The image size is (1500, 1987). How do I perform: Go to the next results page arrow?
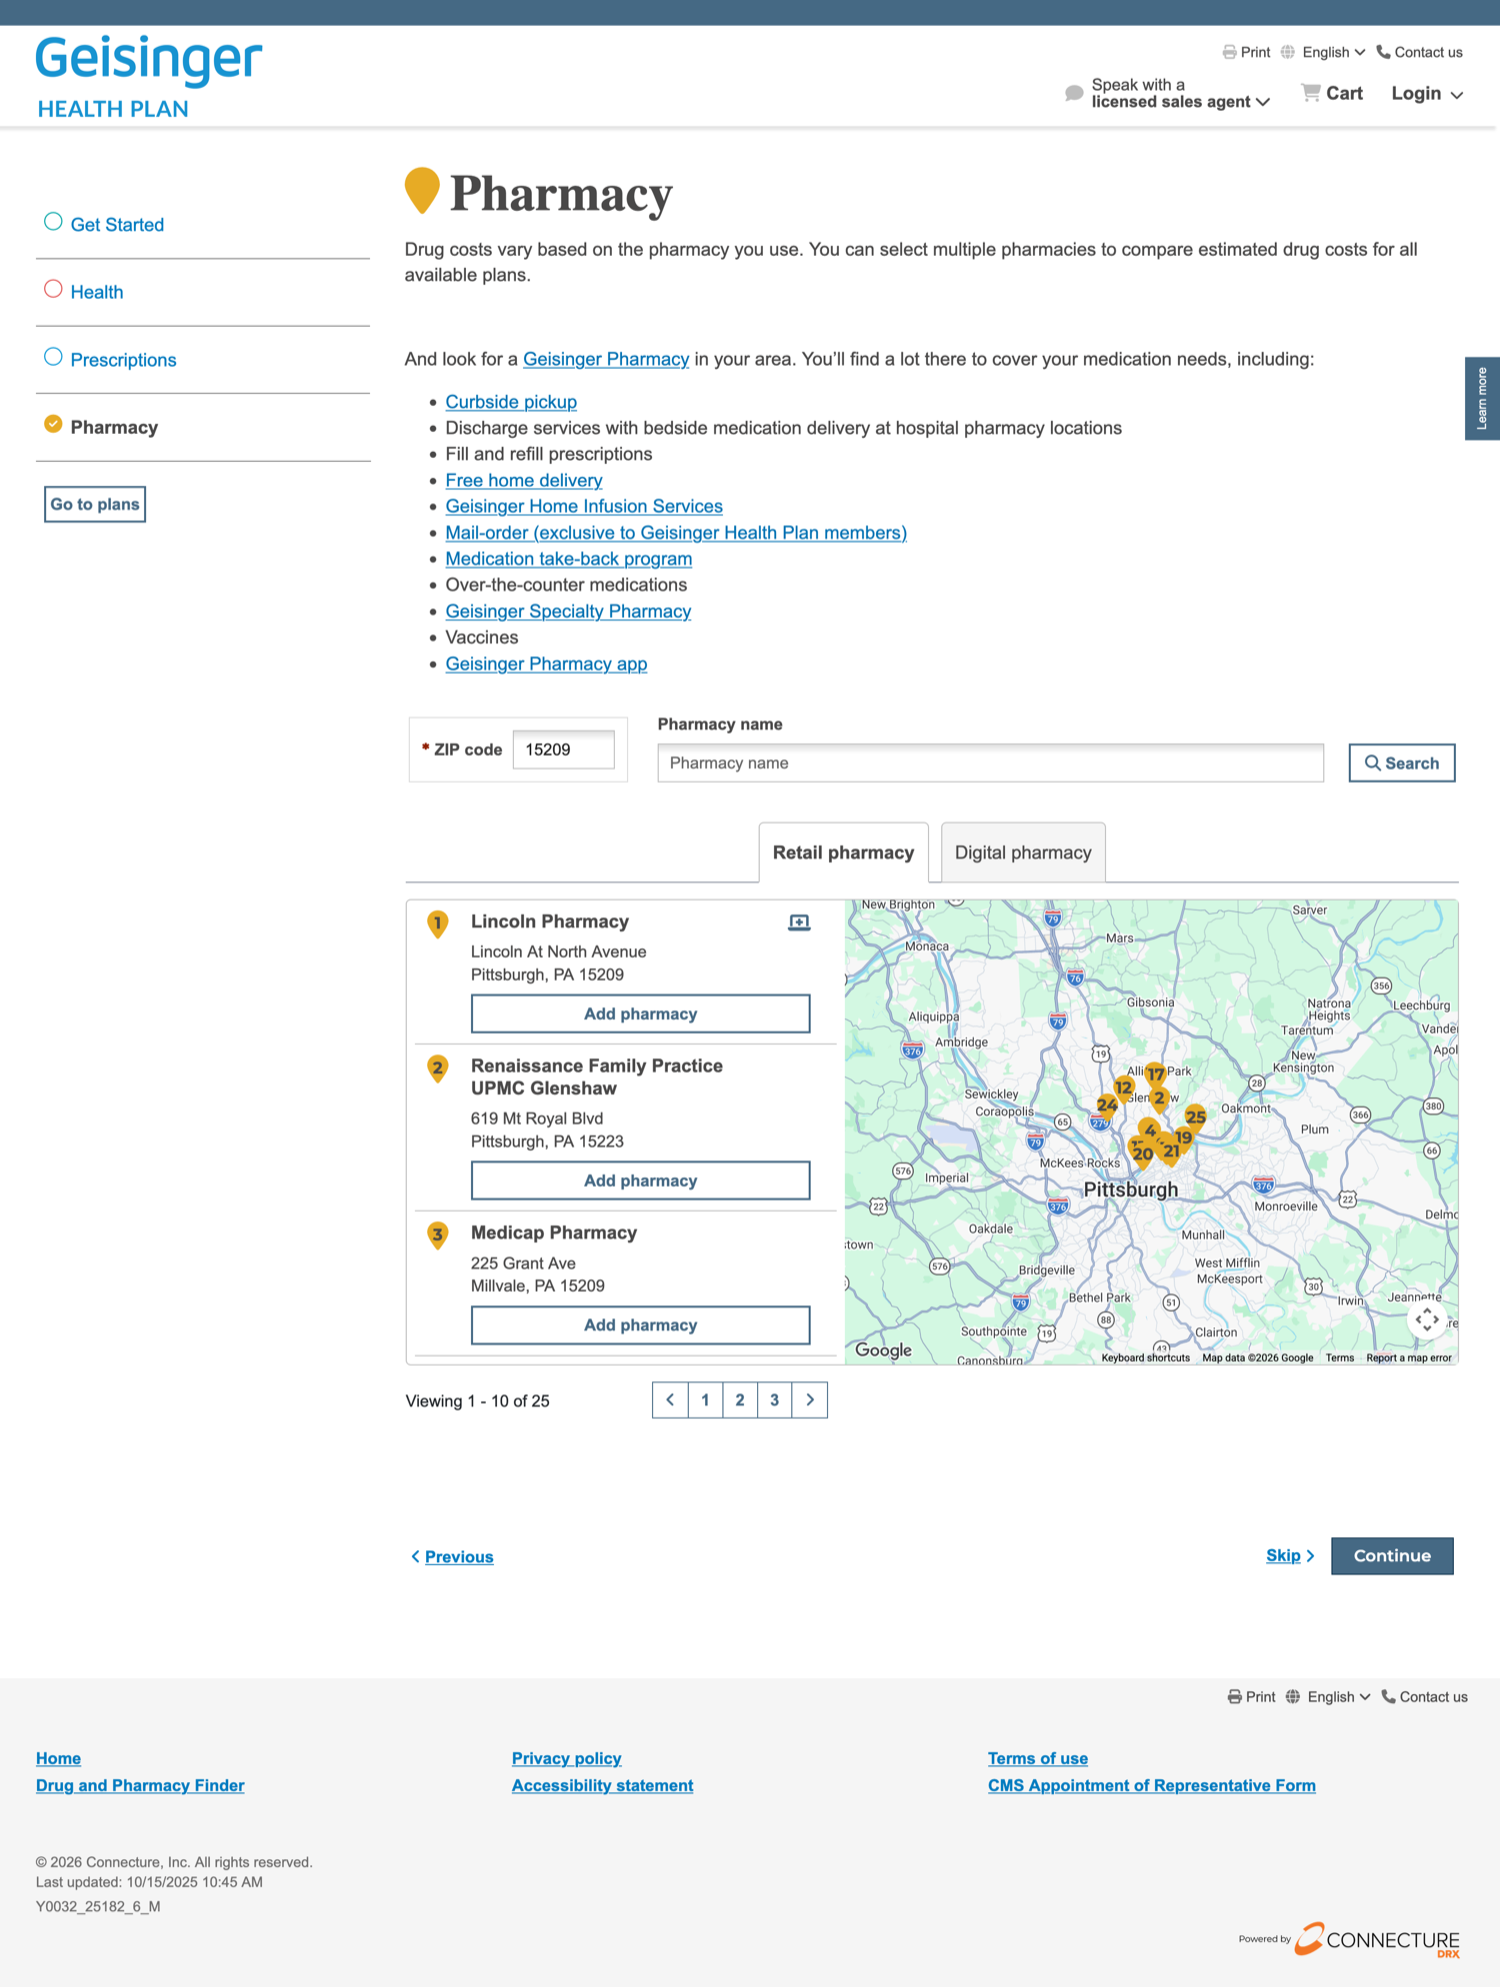pos(810,1400)
